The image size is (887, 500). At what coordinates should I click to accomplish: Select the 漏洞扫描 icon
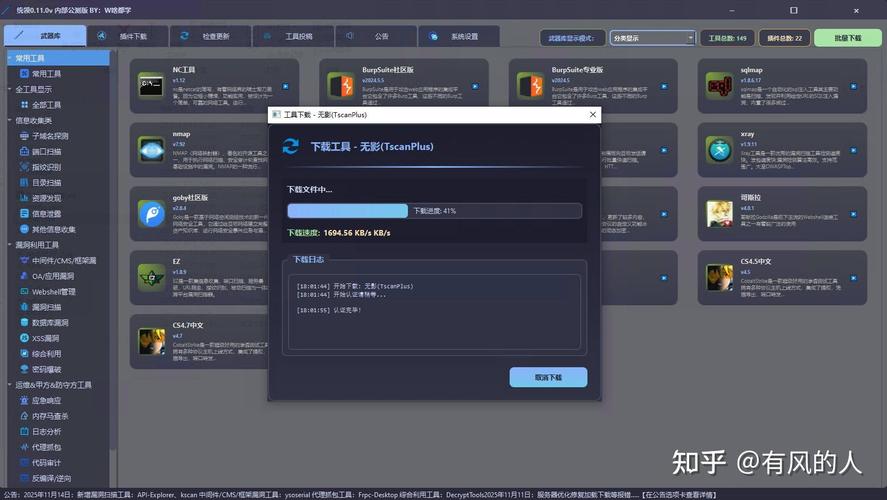pos(24,307)
